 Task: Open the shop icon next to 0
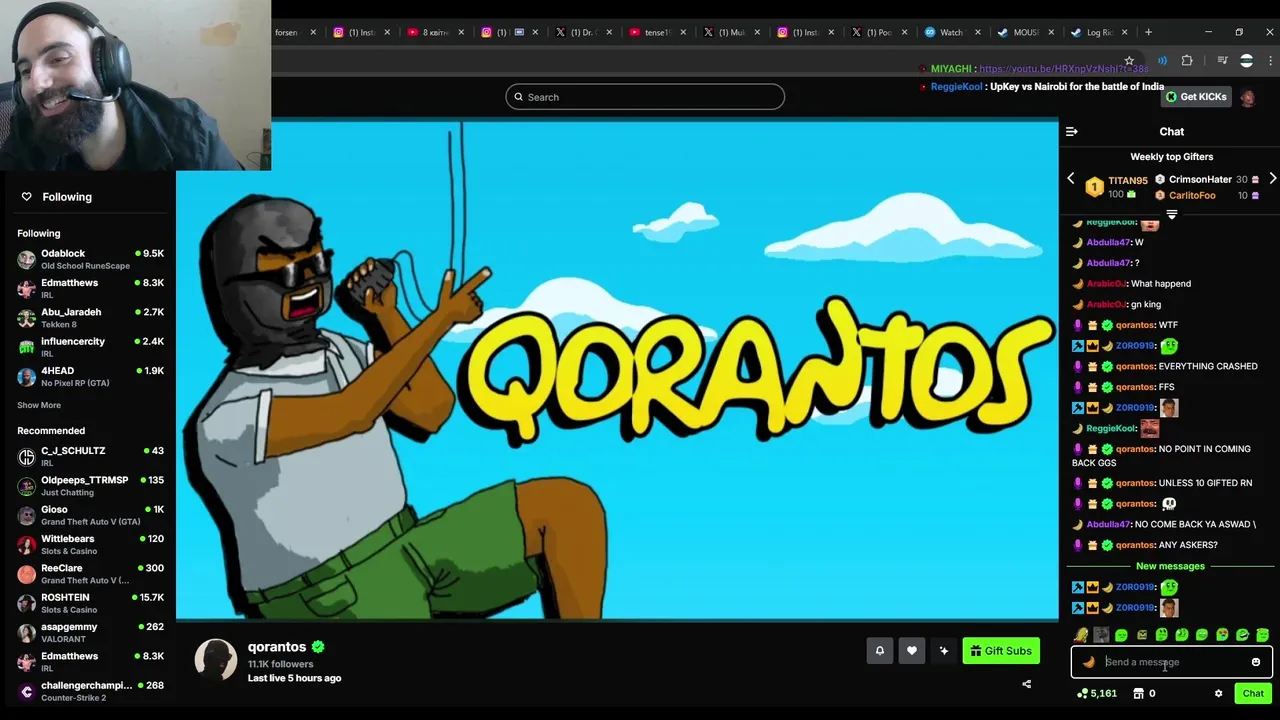coord(1138,693)
